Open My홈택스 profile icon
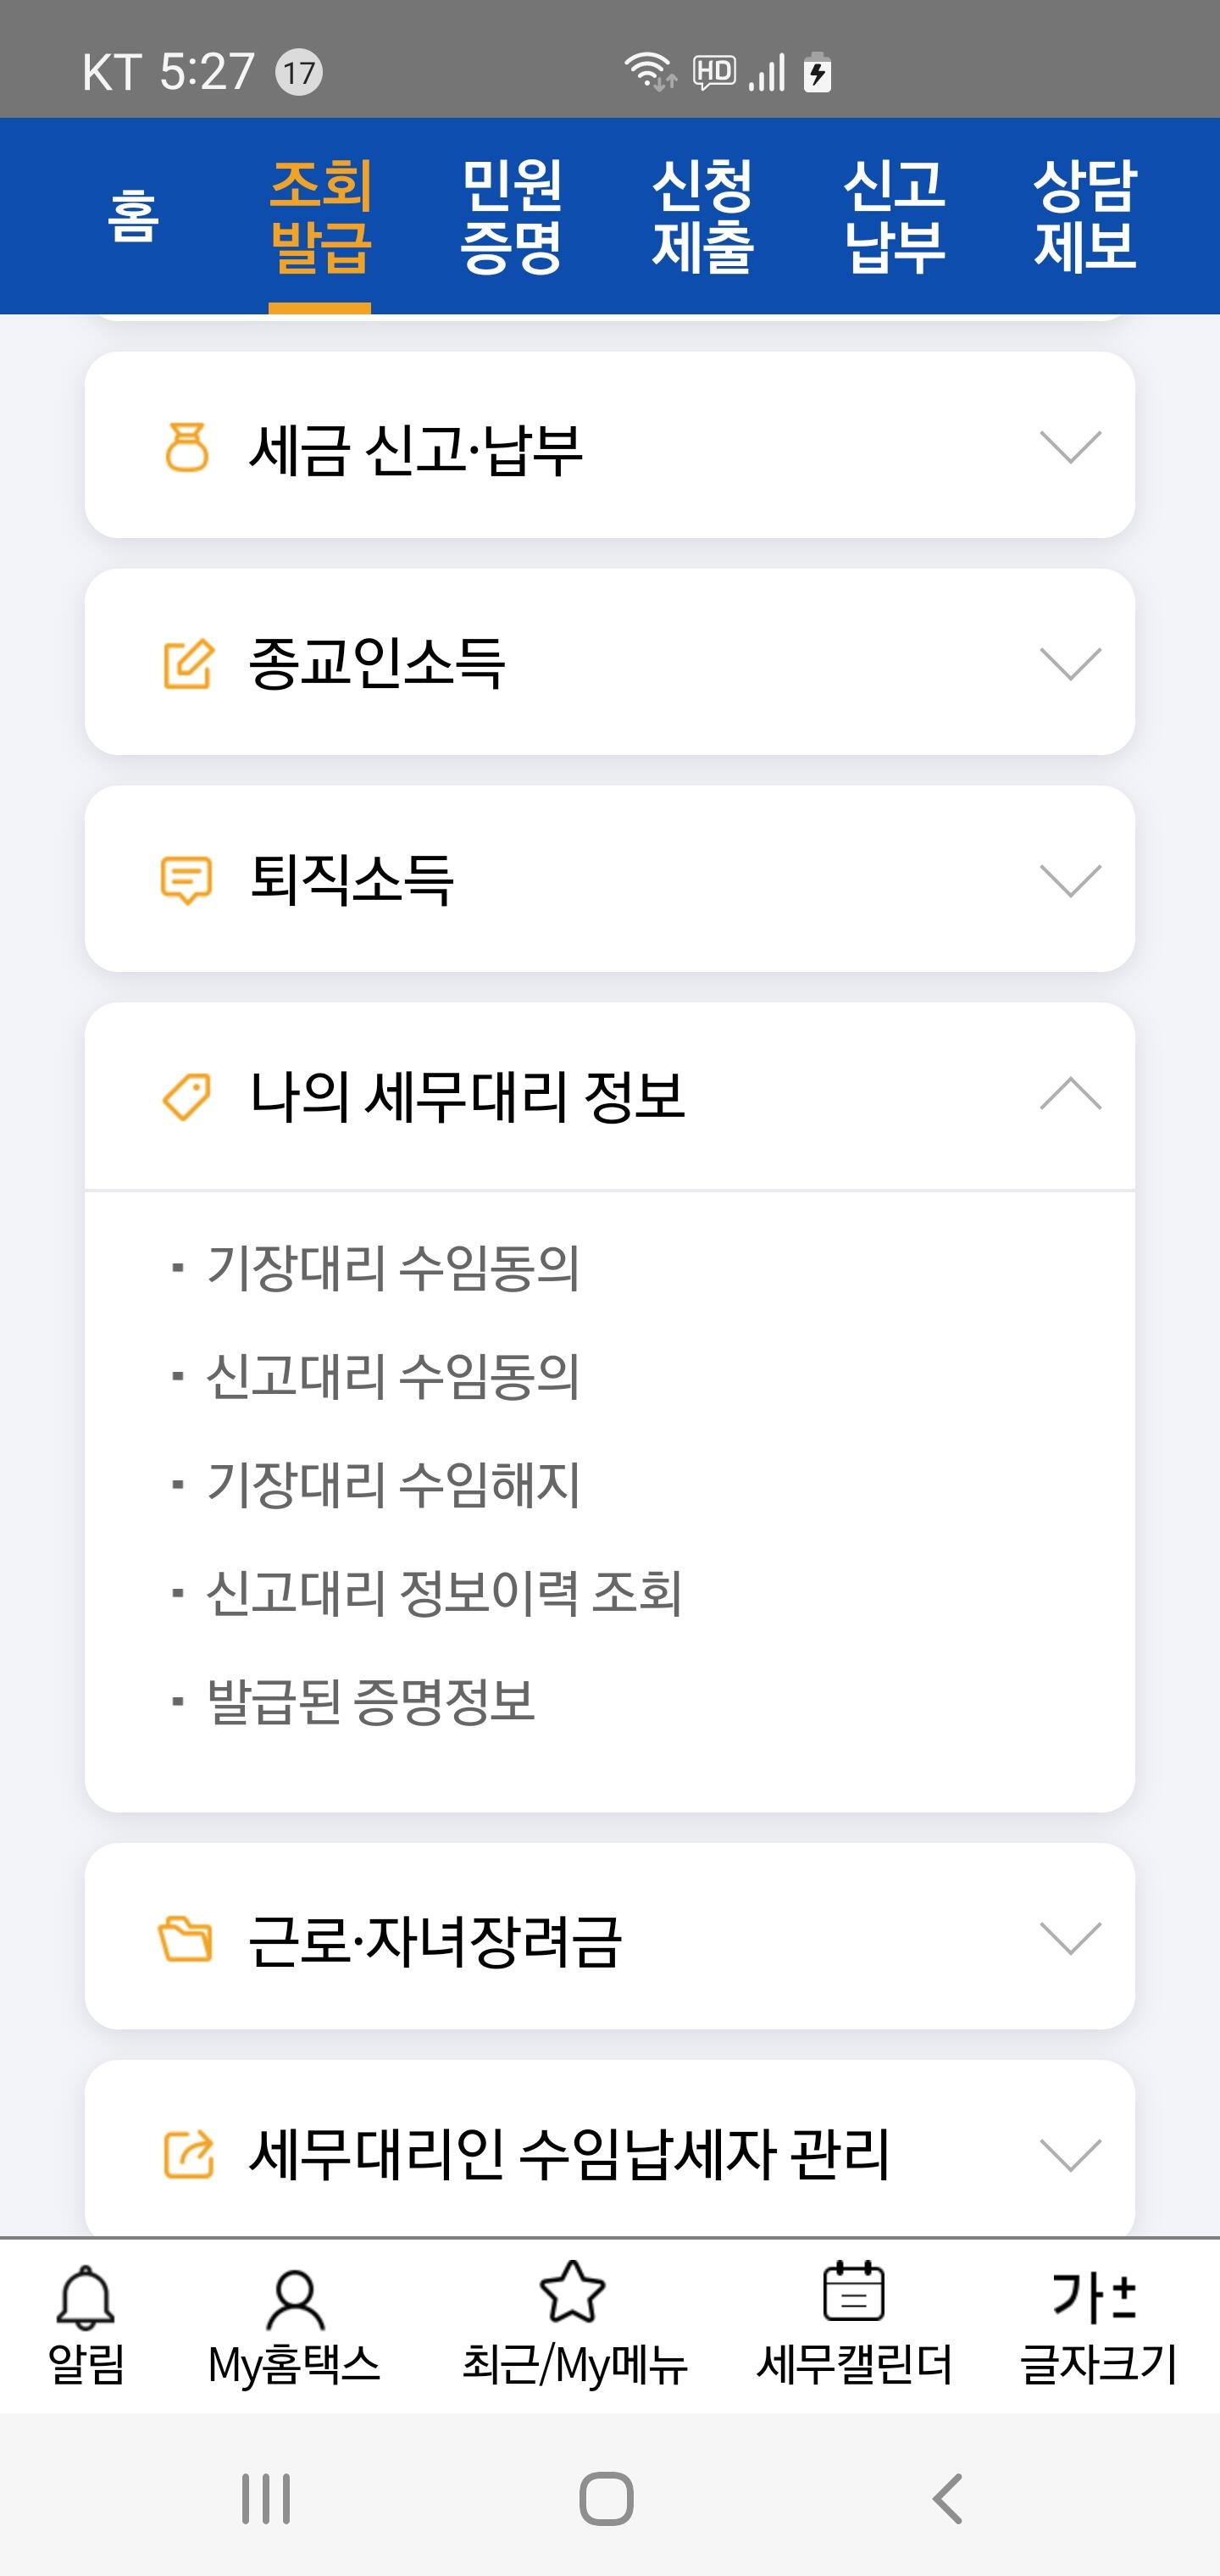Viewport: 1220px width, 2576px height. tap(294, 2300)
